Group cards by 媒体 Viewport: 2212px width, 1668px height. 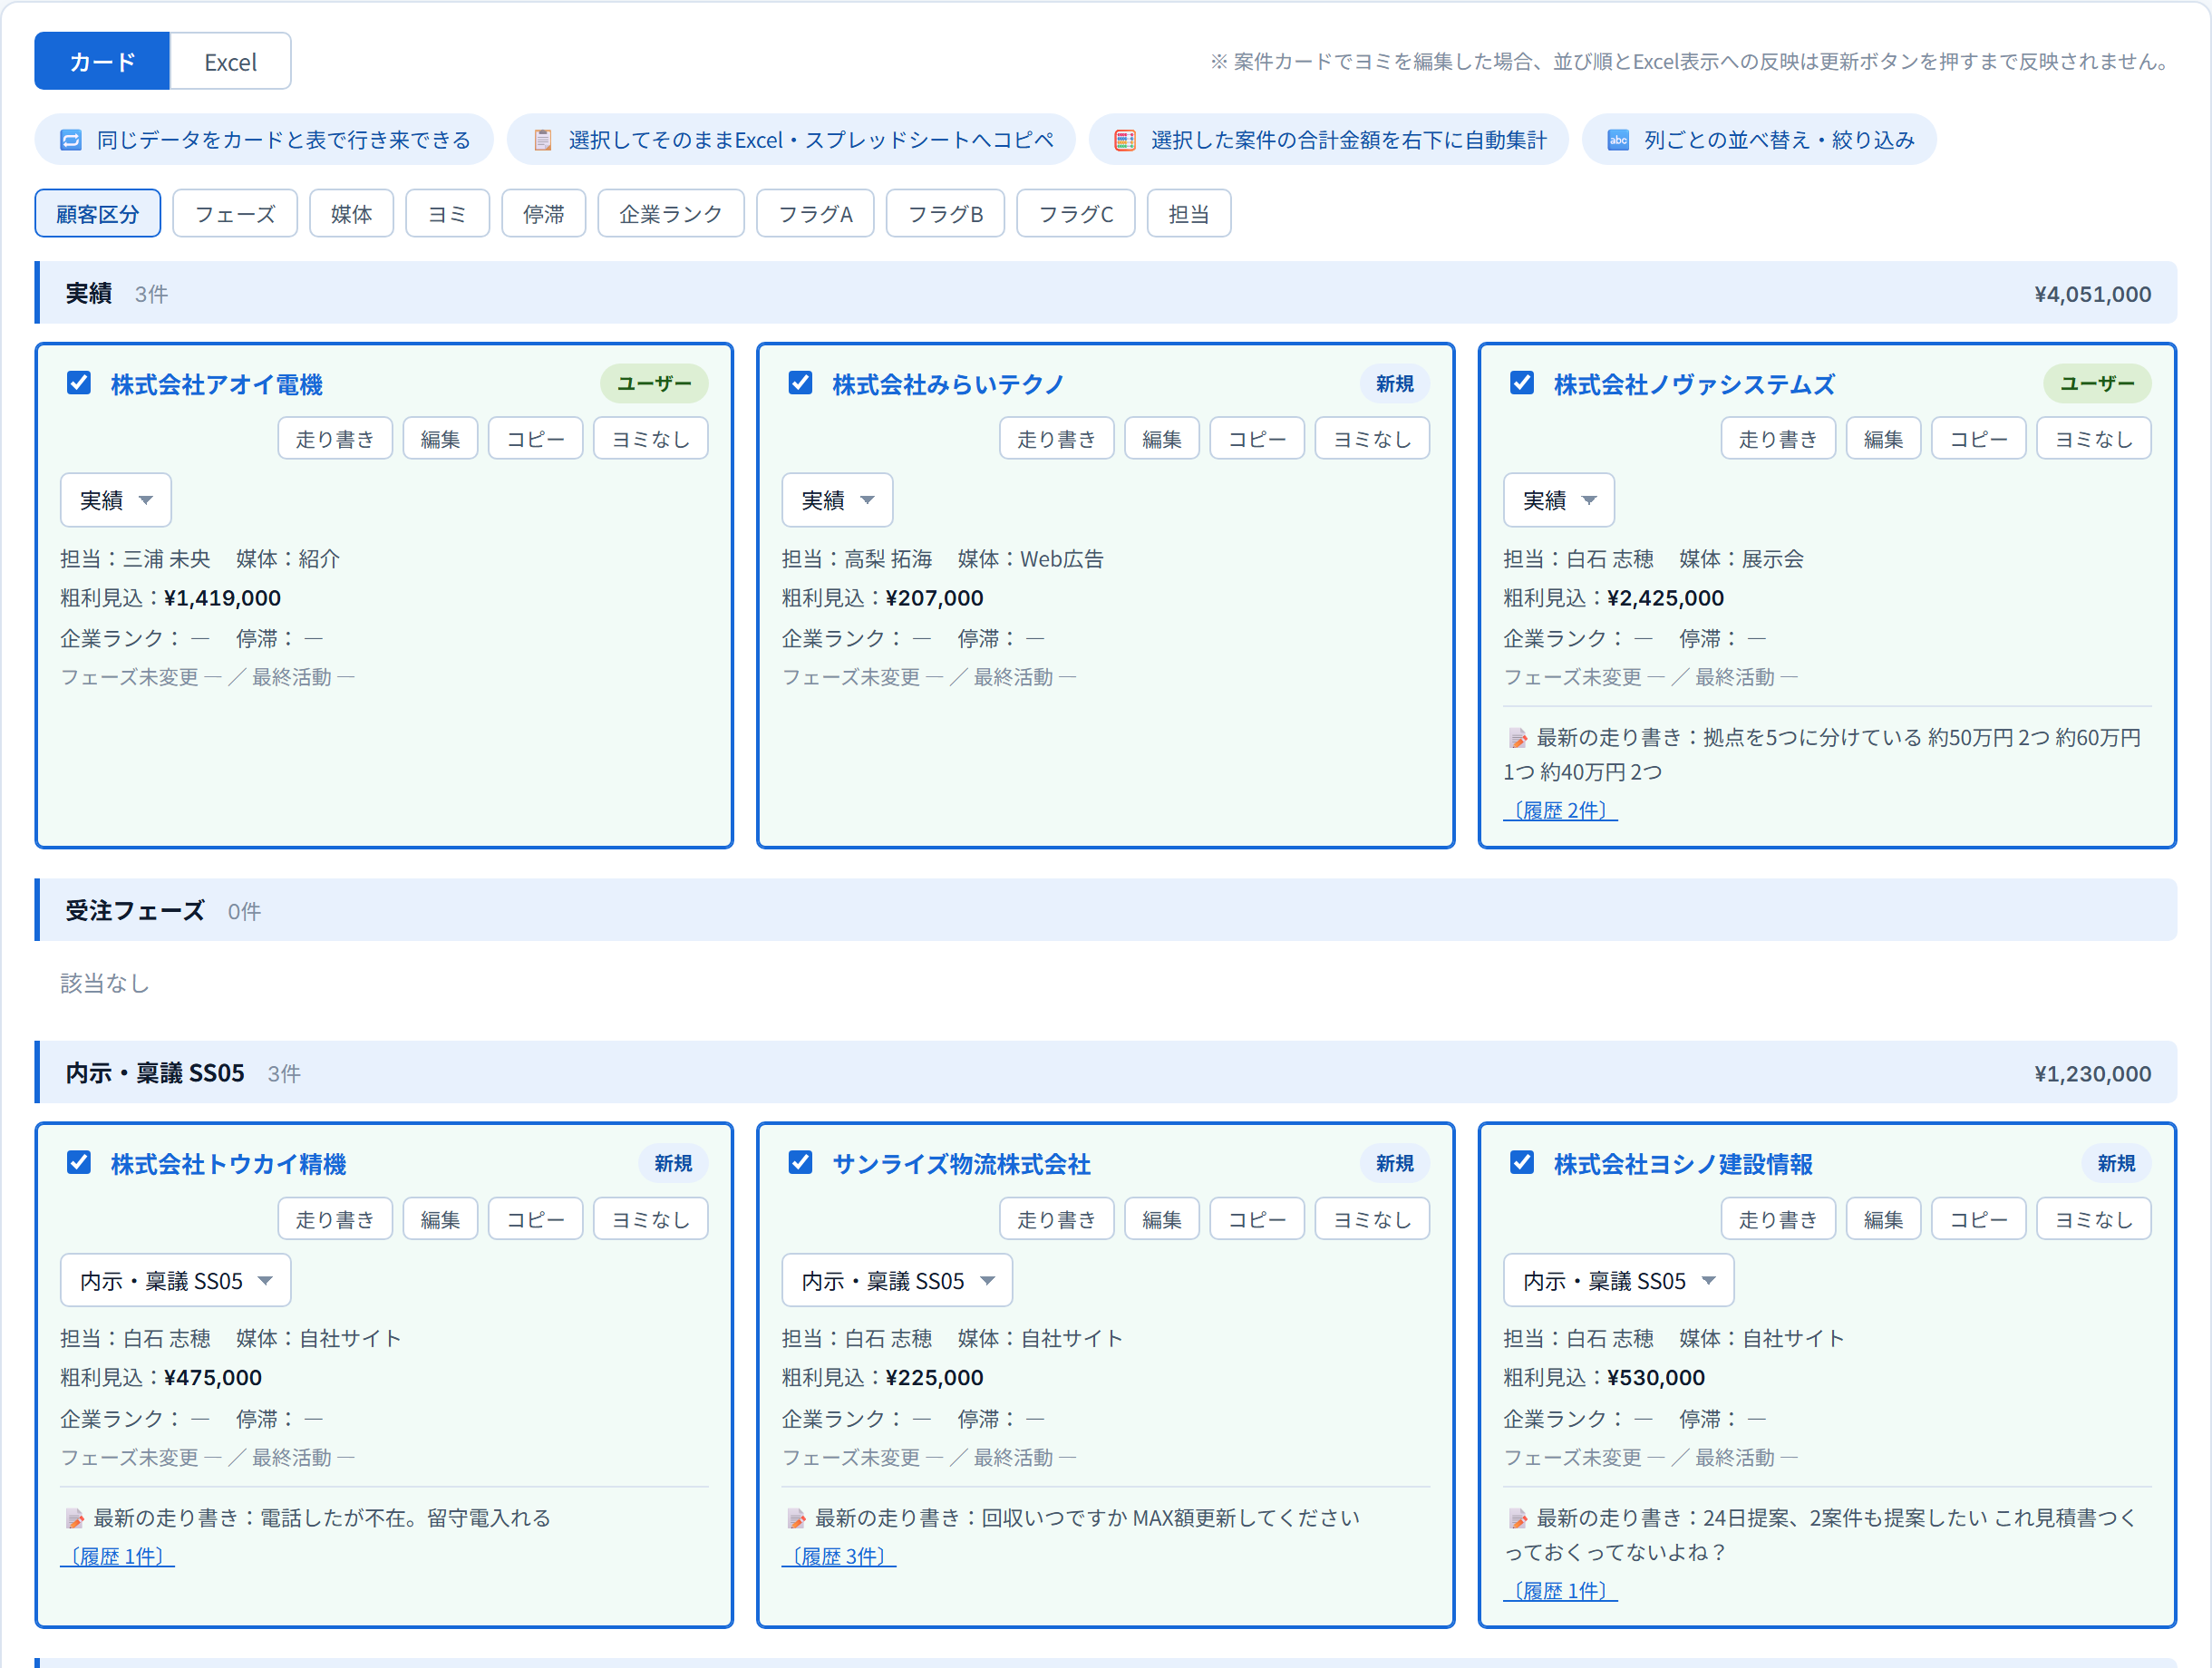tap(351, 214)
